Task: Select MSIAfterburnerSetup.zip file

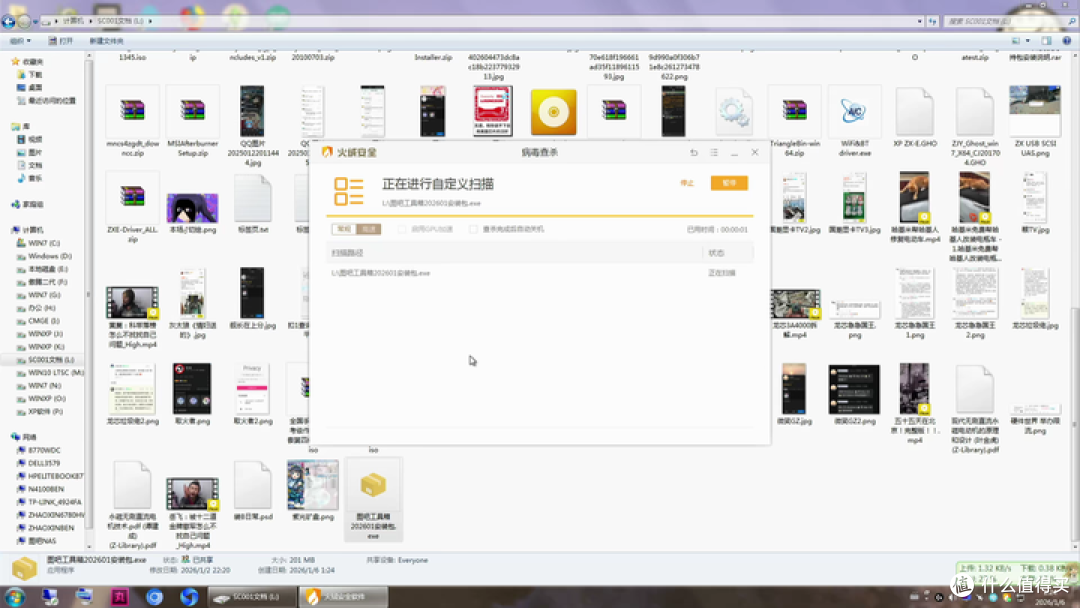Action: tap(193, 122)
